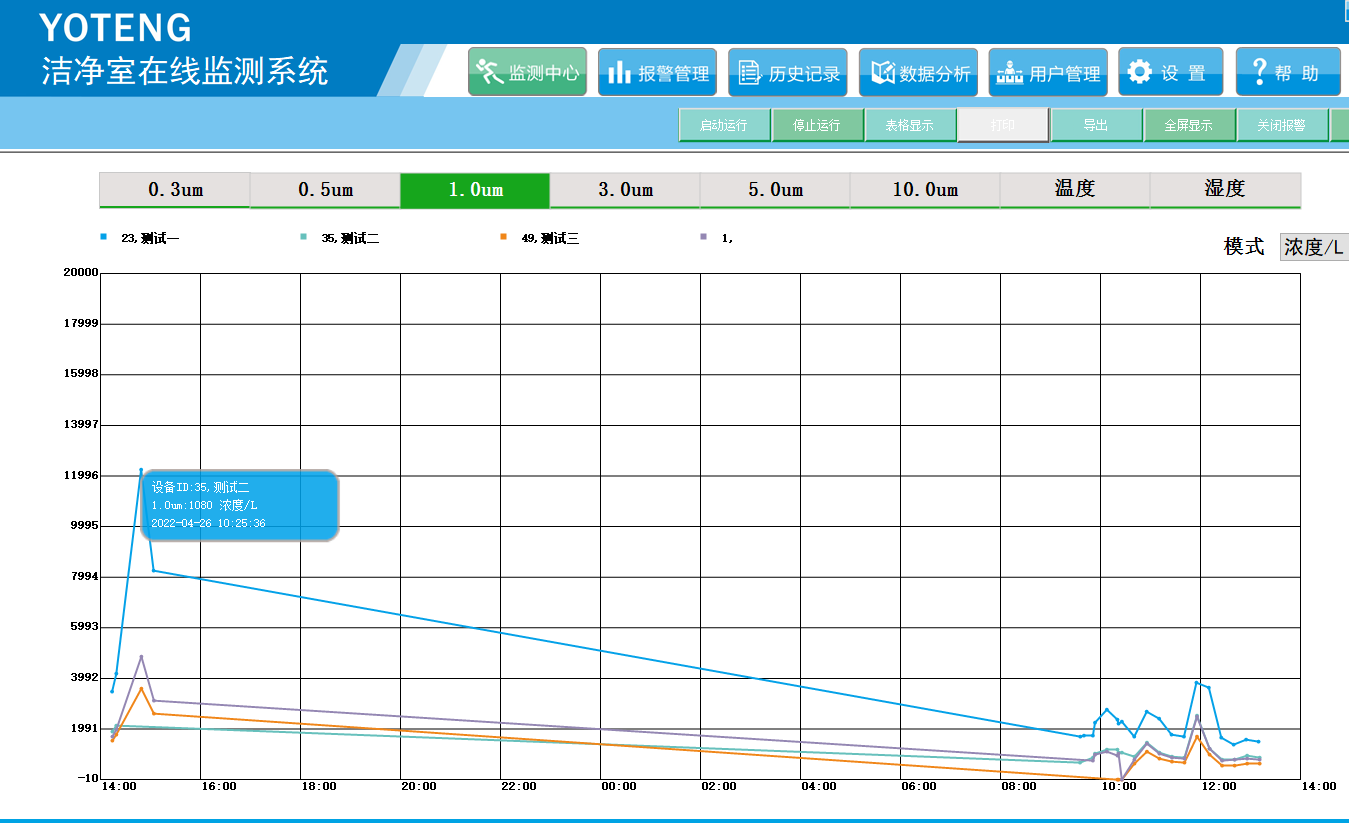
Task: Select the 10.0um particle size tab
Action: click(925, 190)
